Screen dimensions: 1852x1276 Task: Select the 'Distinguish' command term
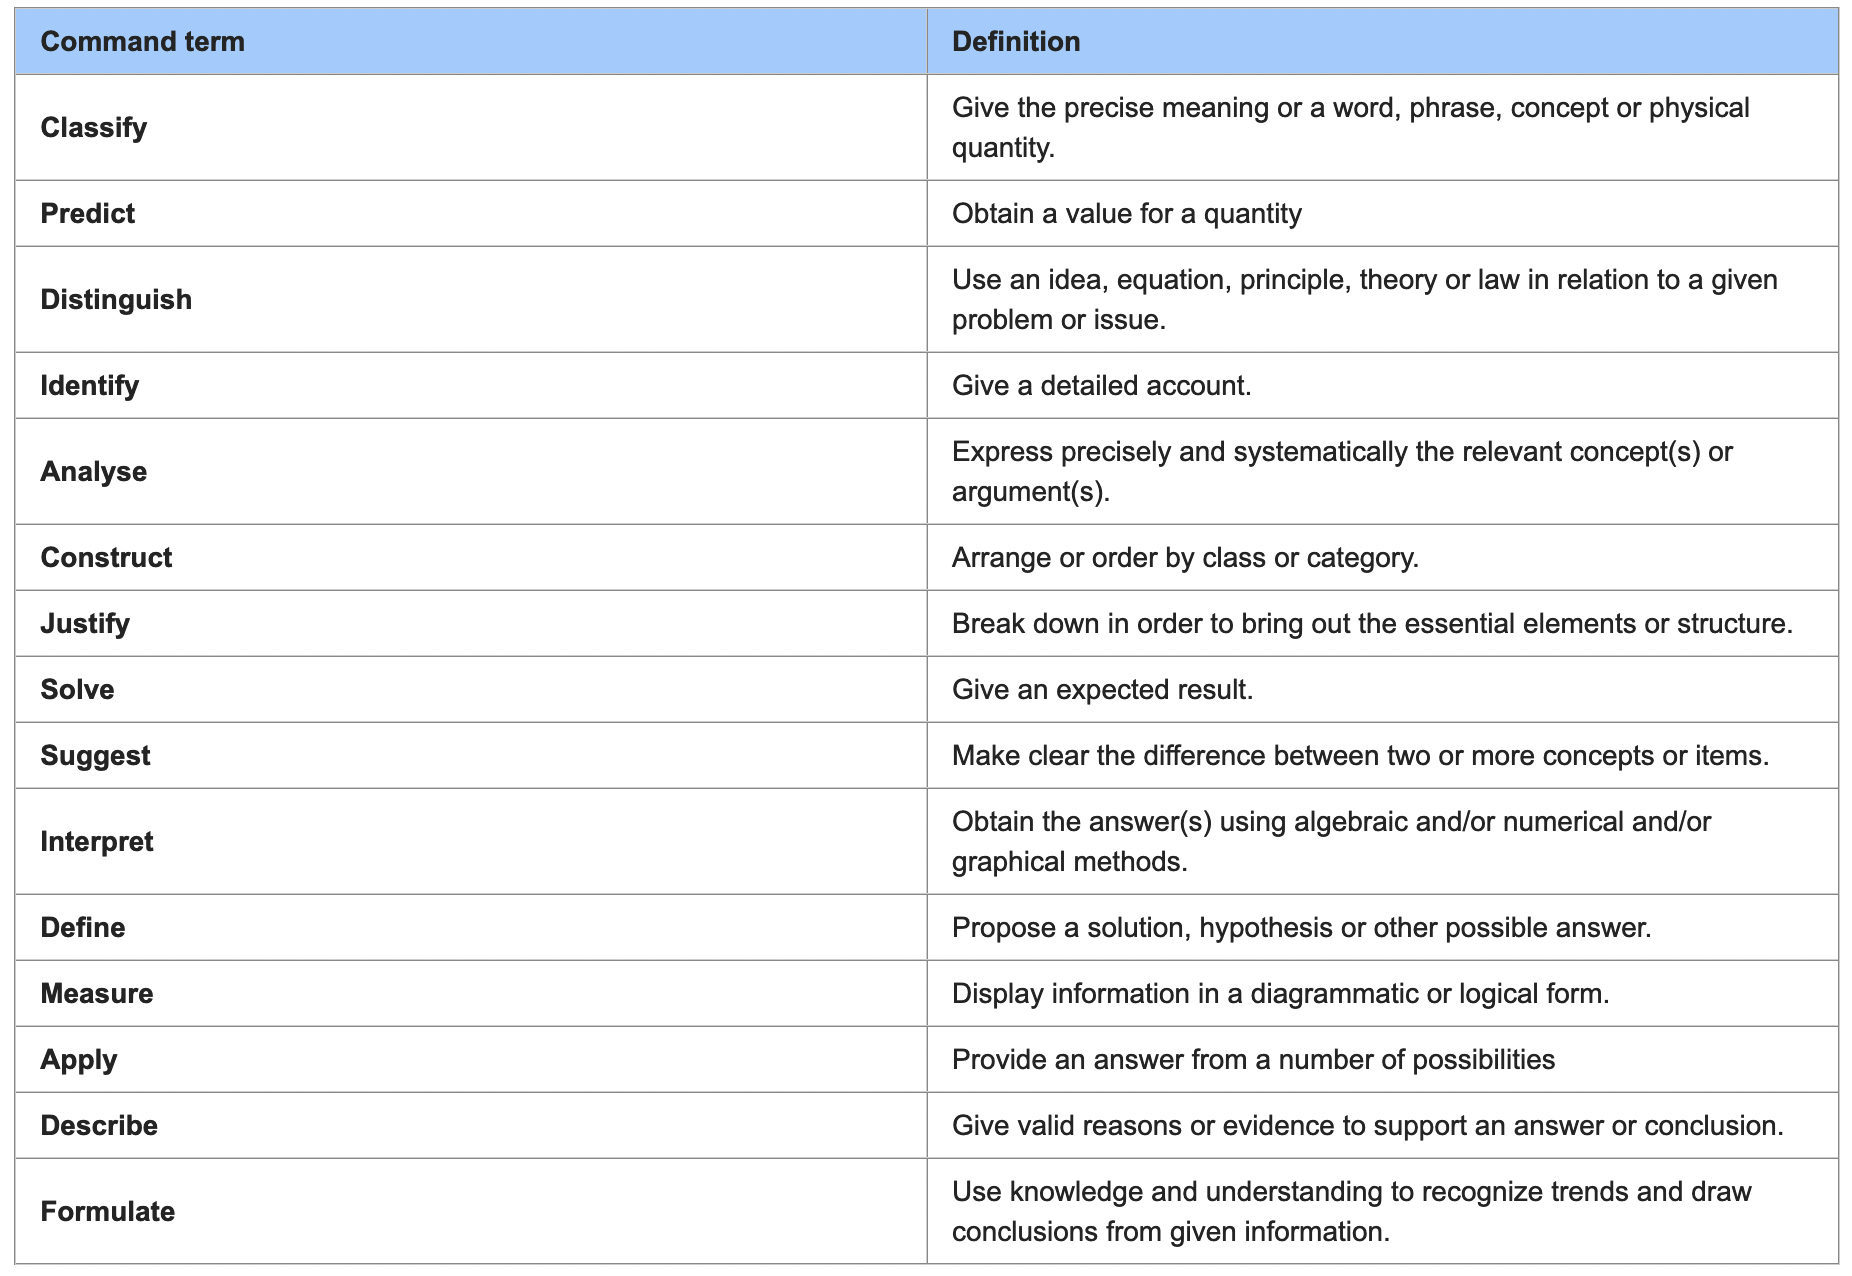coord(116,300)
